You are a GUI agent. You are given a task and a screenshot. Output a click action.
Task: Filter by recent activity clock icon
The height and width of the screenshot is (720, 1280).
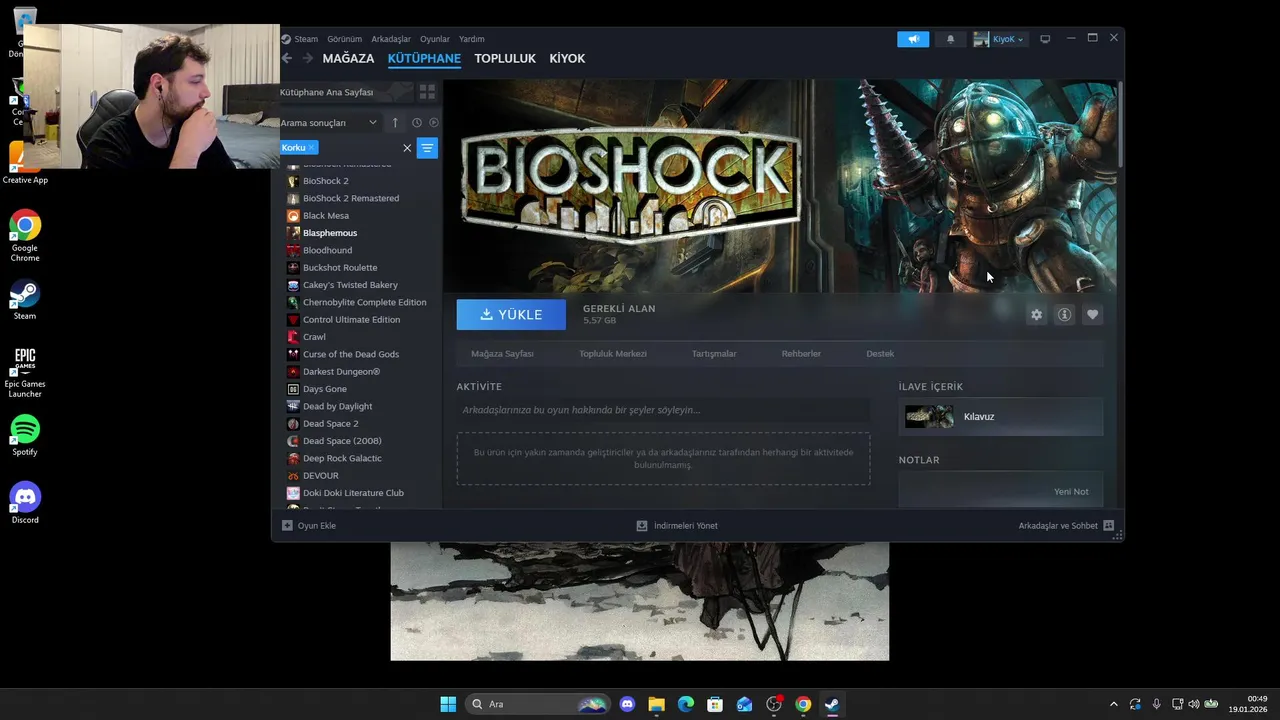point(417,122)
